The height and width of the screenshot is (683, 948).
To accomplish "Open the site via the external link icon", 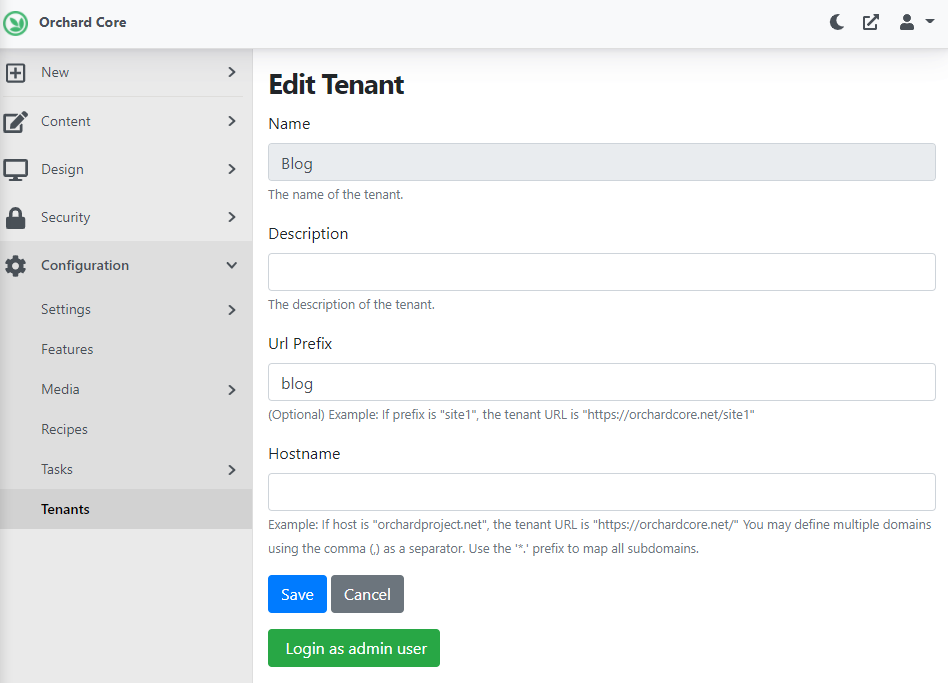I will (871, 23).
